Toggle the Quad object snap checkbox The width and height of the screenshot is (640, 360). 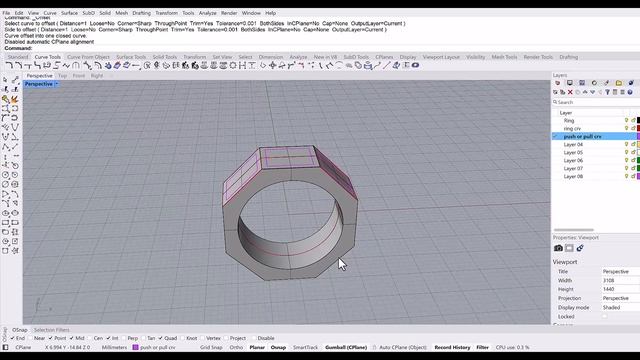coord(160,338)
